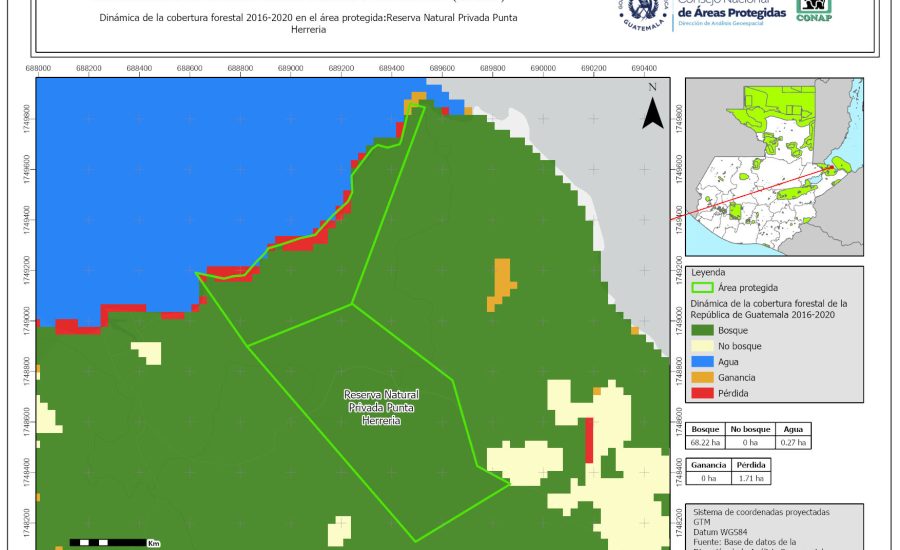Select the 68.22 ha Bosque table value
Image resolution: width=900 pixels, height=550 pixels.
[707, 441]
